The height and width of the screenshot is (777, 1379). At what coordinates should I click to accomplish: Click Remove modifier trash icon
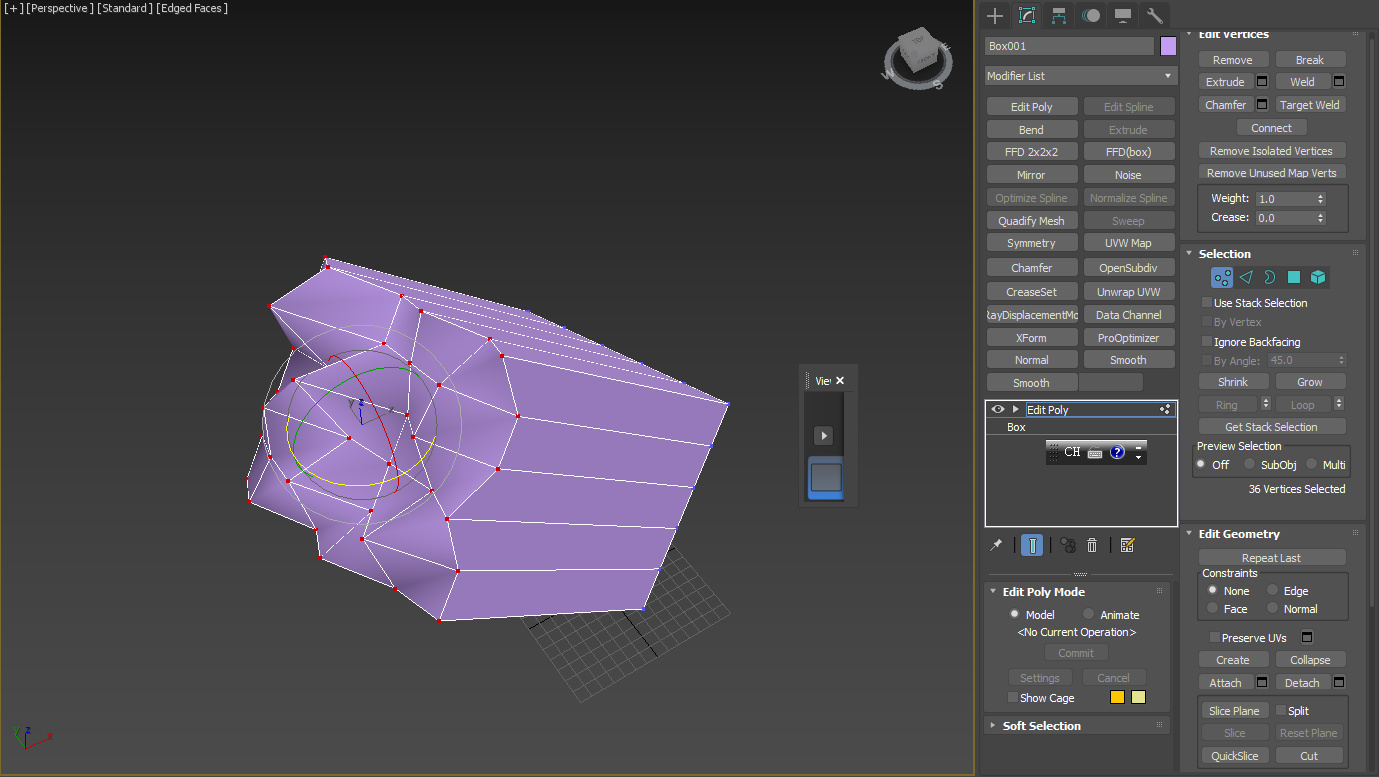[1092, 545]
